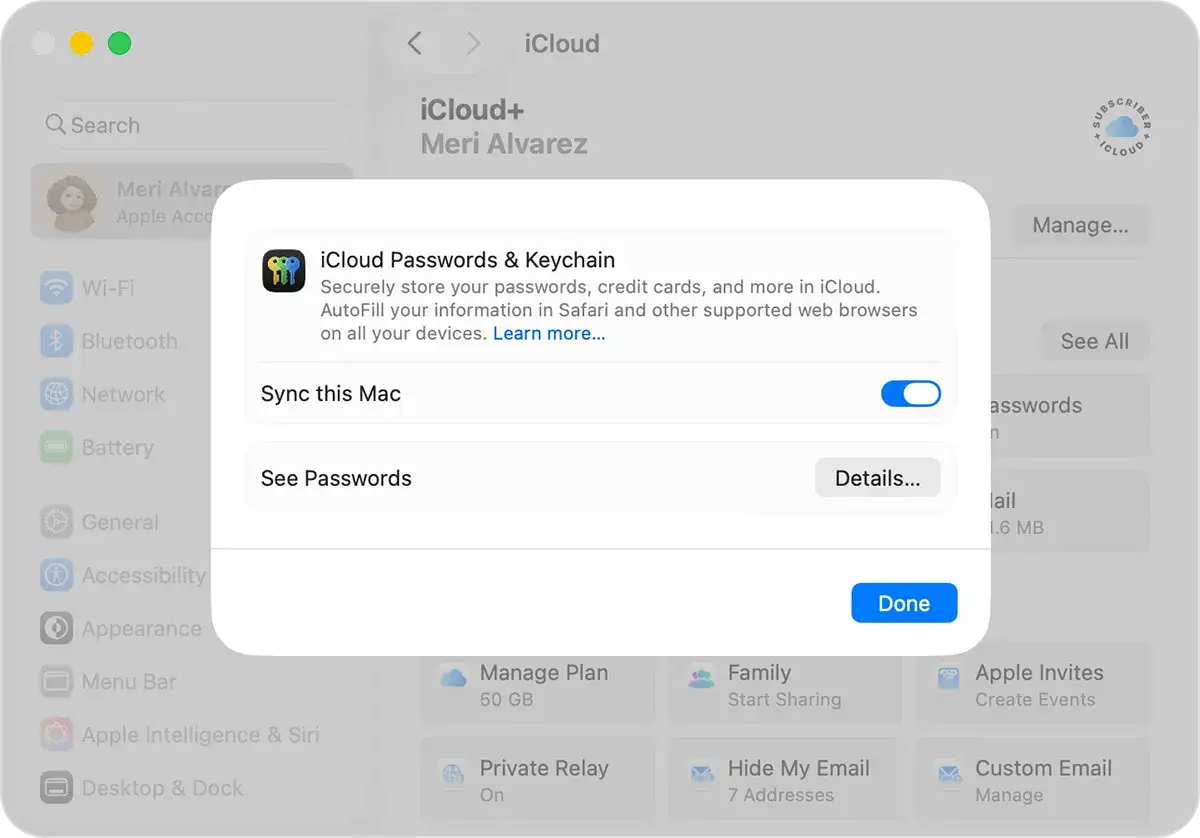Viewport: 1200px width, 838px height.
Task: Open the Private Relay tile
Action: [538, 781]
